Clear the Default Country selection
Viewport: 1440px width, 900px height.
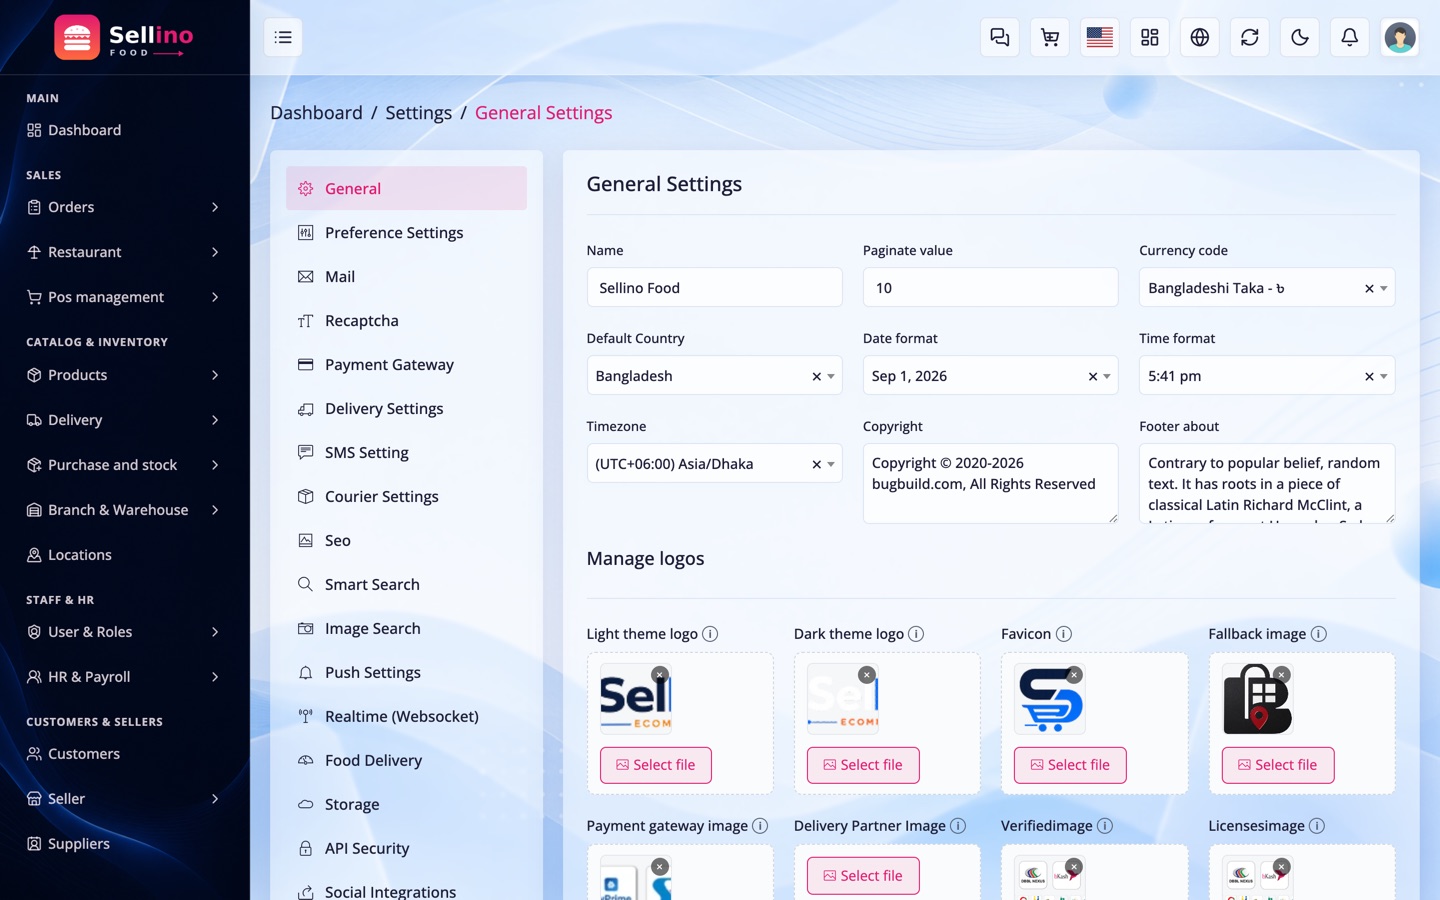tap(816, 377)
